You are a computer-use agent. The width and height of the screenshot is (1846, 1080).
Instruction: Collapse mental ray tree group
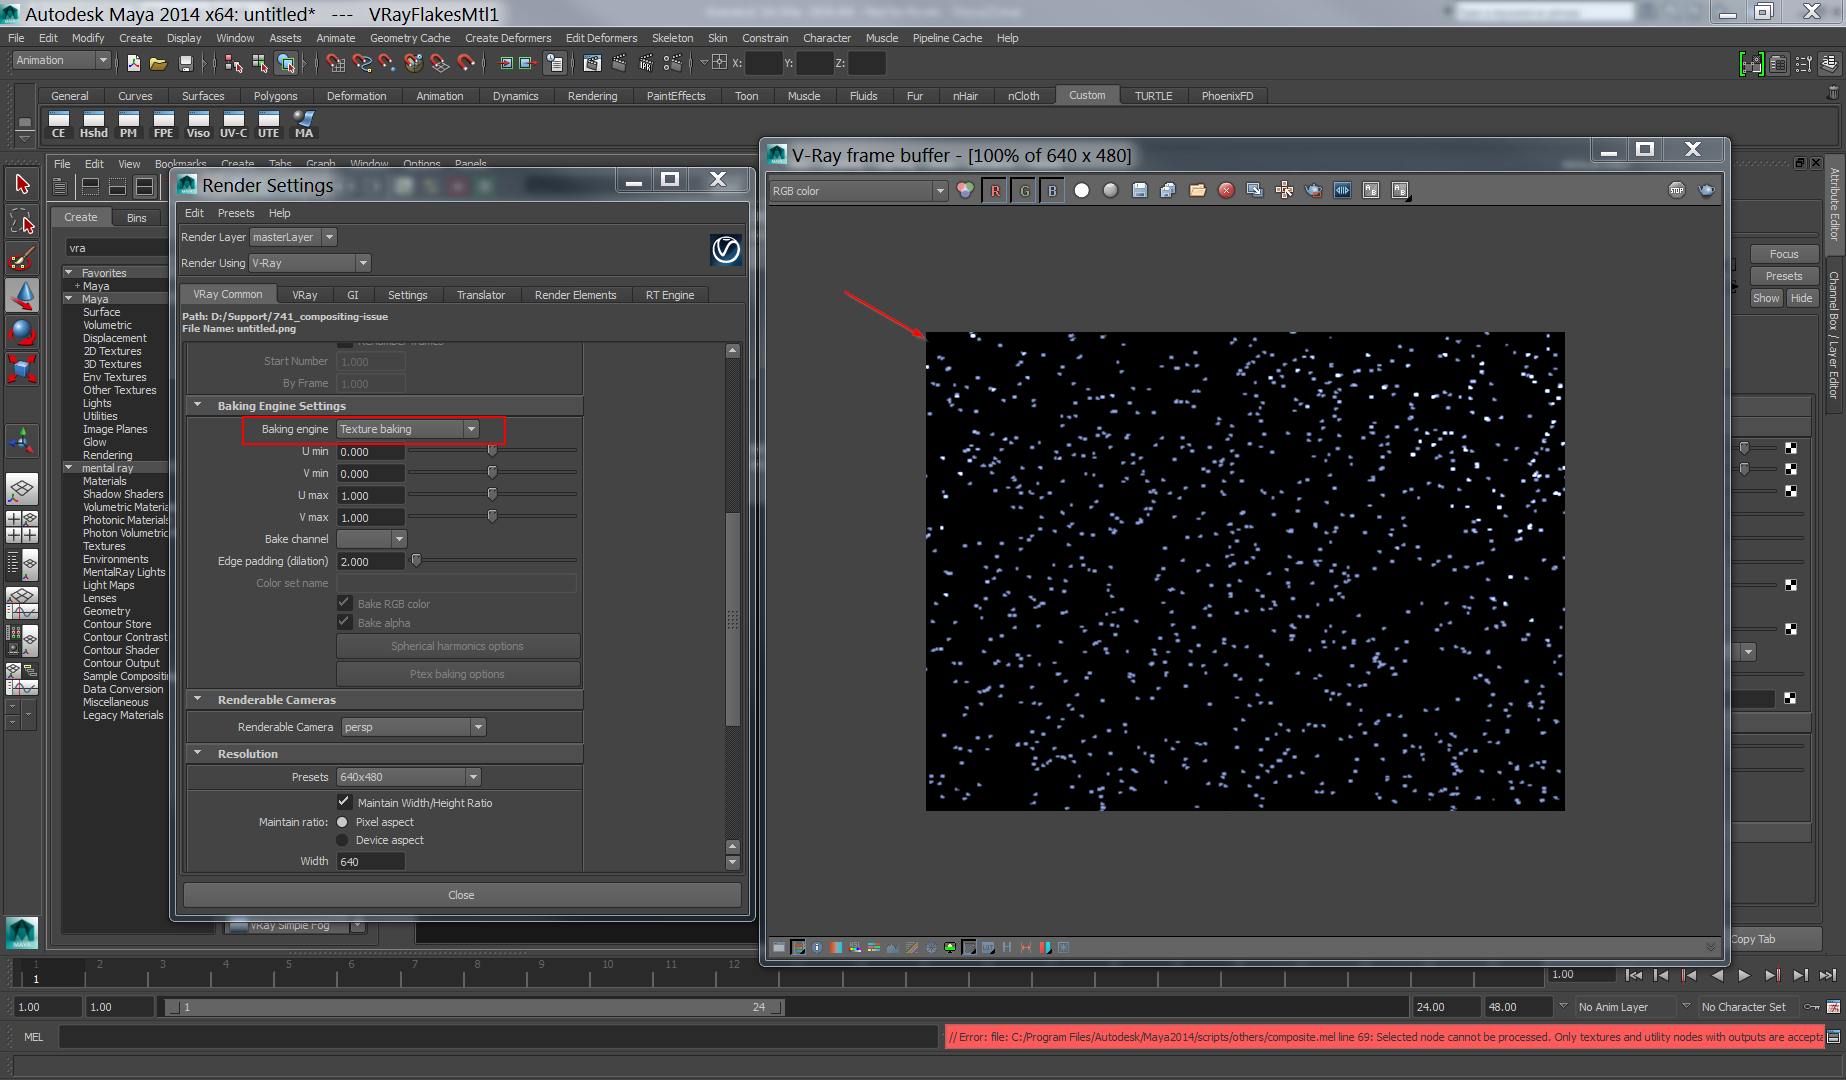coord(69,468)
